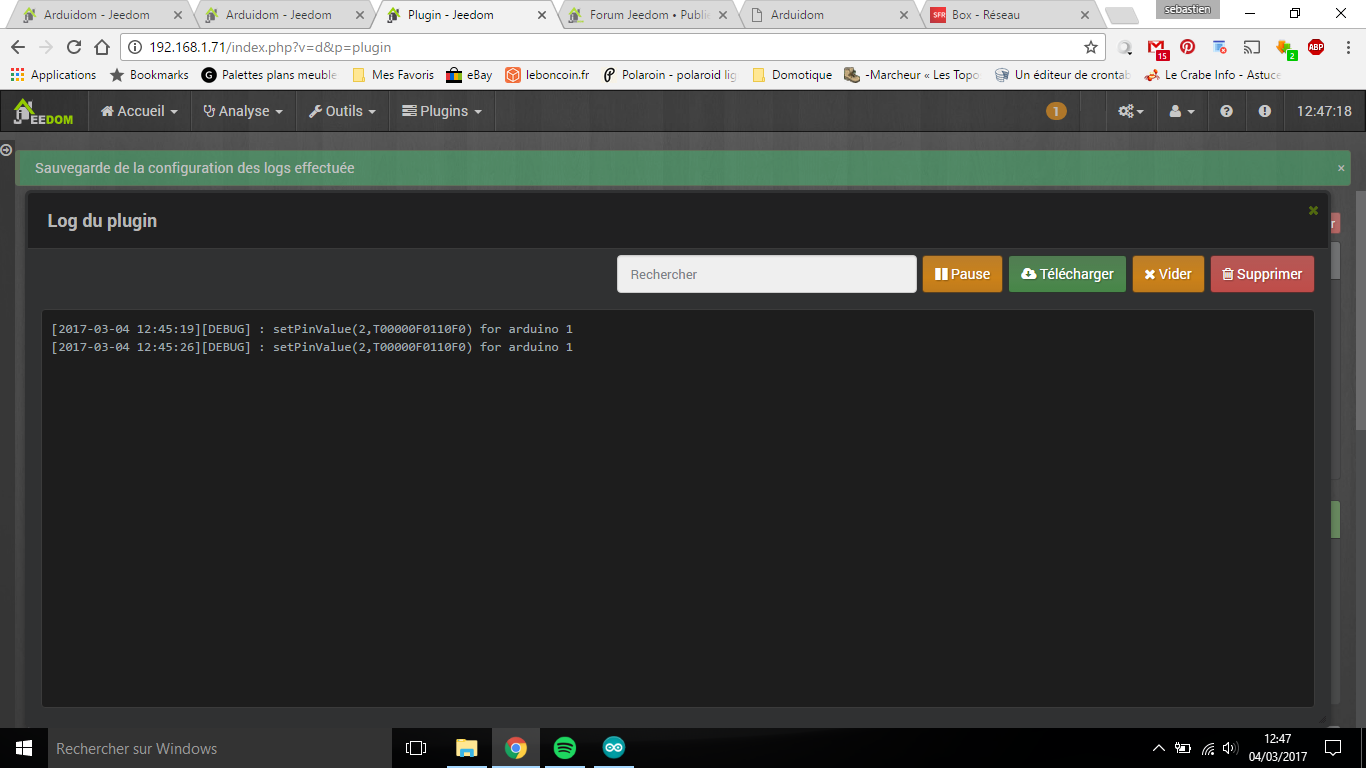The image size is (1366, 768).
Task: Click the popup blocker window extension icon
Action: pos(1219,47)
